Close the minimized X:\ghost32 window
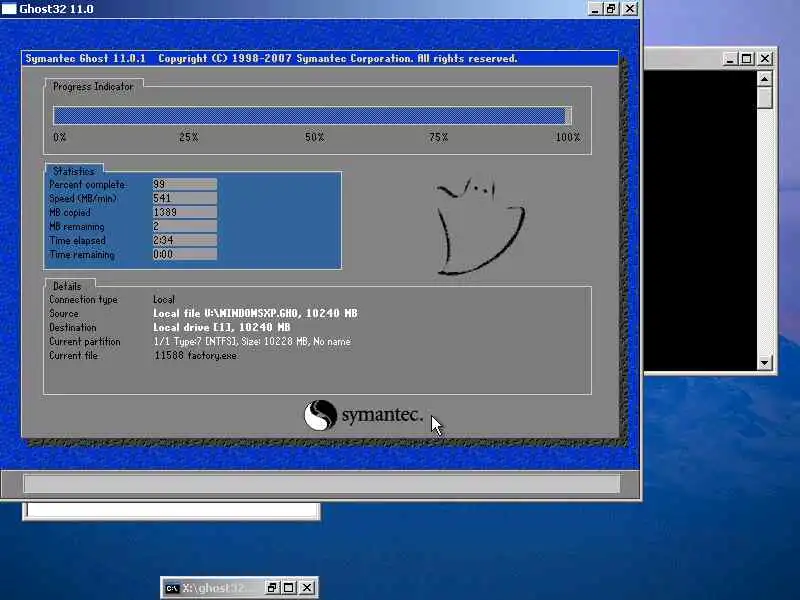Viewport: 800px width, 600px height. (x=307, y=588)
